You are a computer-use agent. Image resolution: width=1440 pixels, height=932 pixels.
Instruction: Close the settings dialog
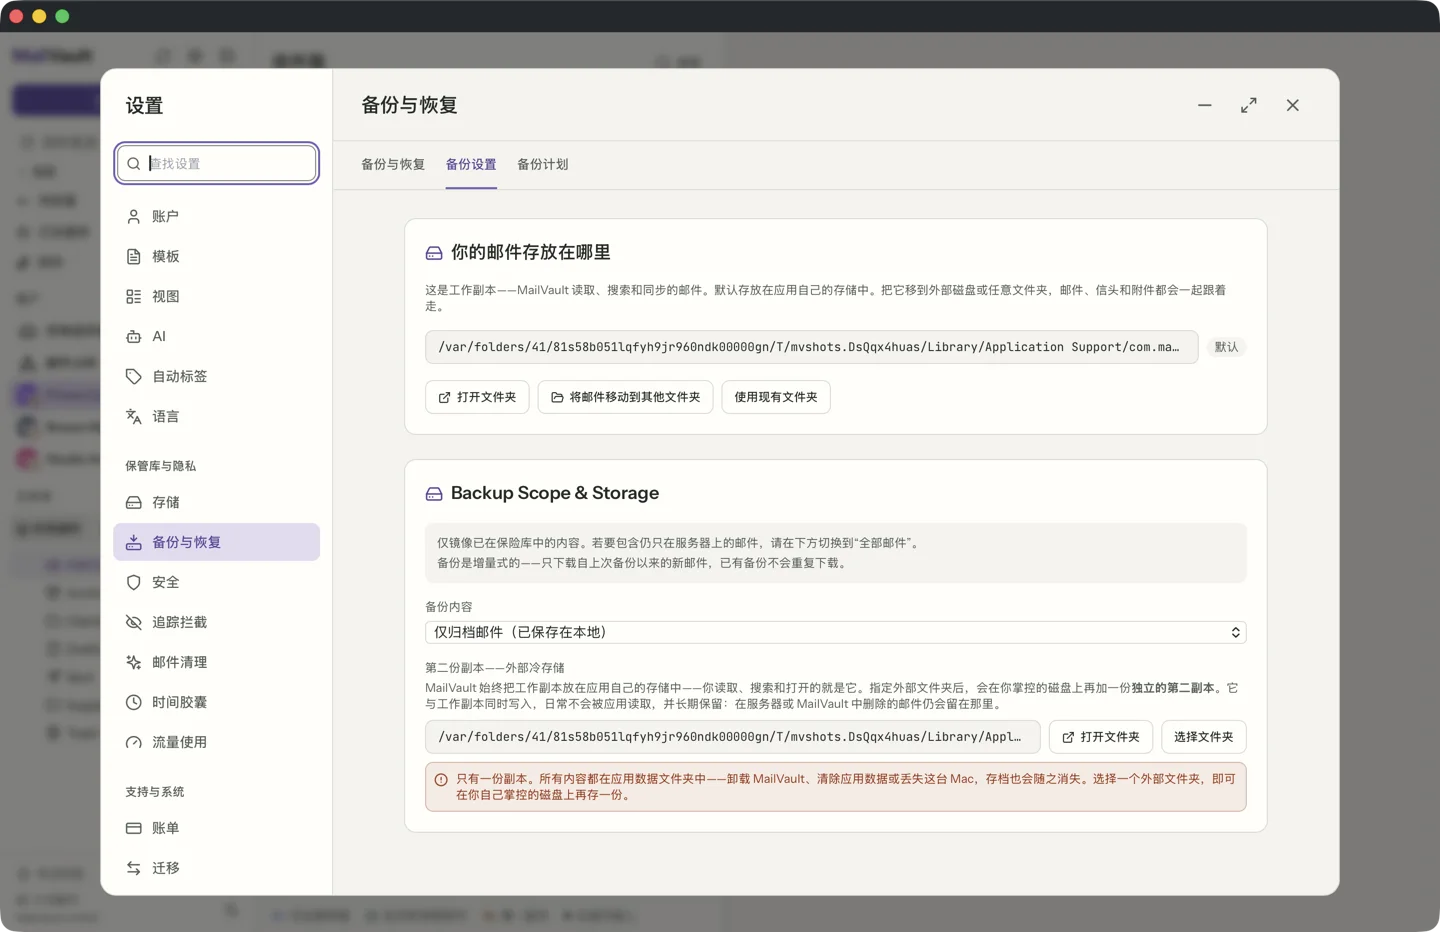pos(1293,105)
